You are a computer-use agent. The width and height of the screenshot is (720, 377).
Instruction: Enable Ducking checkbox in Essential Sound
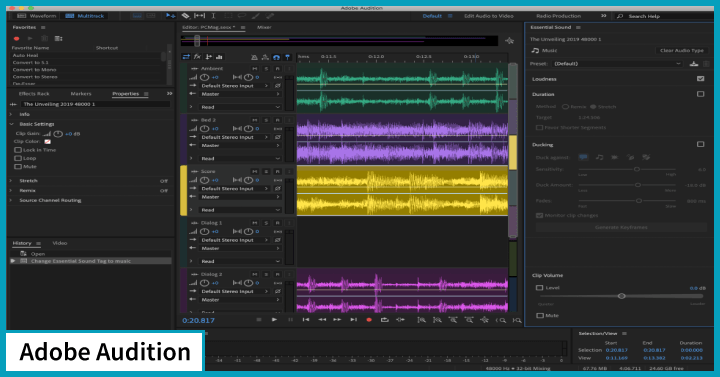coord(700,144)
